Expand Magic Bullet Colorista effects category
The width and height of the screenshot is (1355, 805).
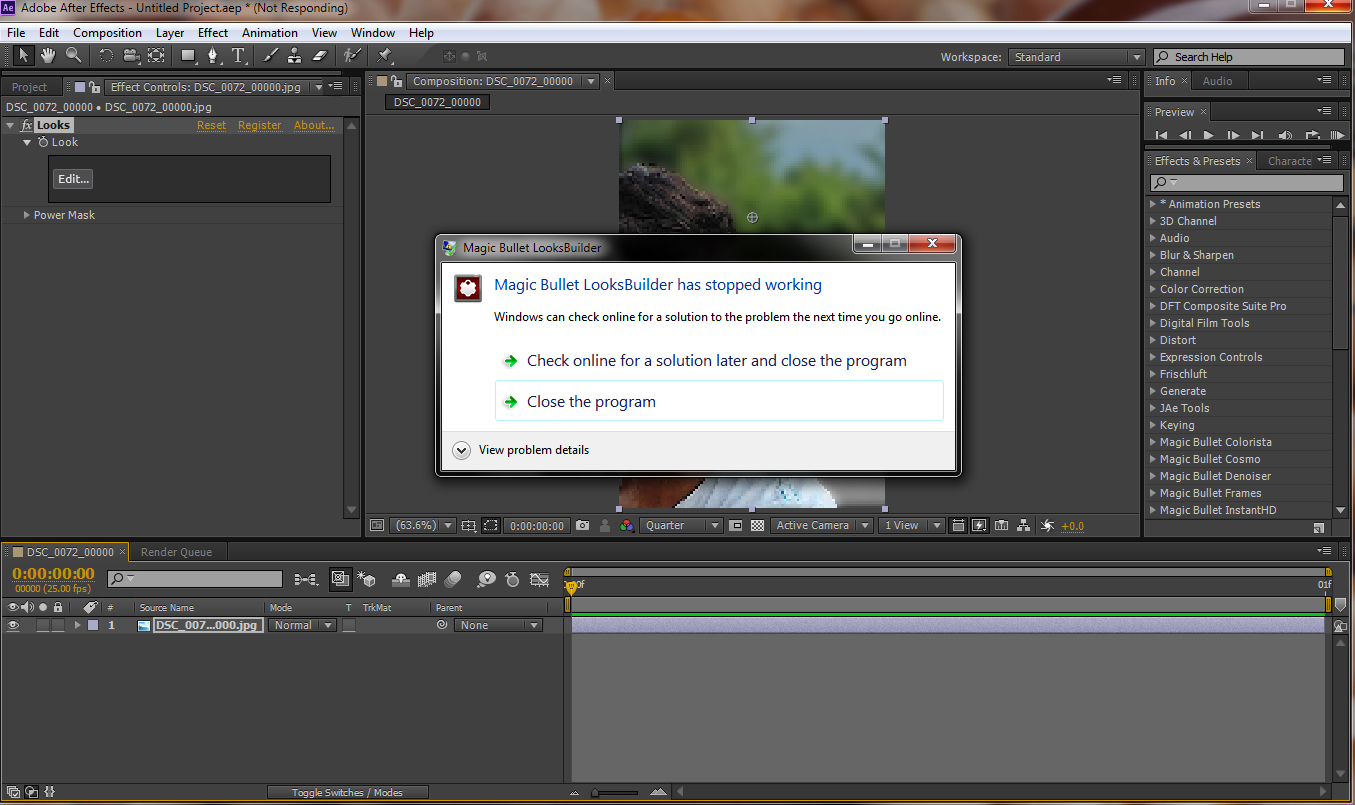click(x=1152, y=442)
